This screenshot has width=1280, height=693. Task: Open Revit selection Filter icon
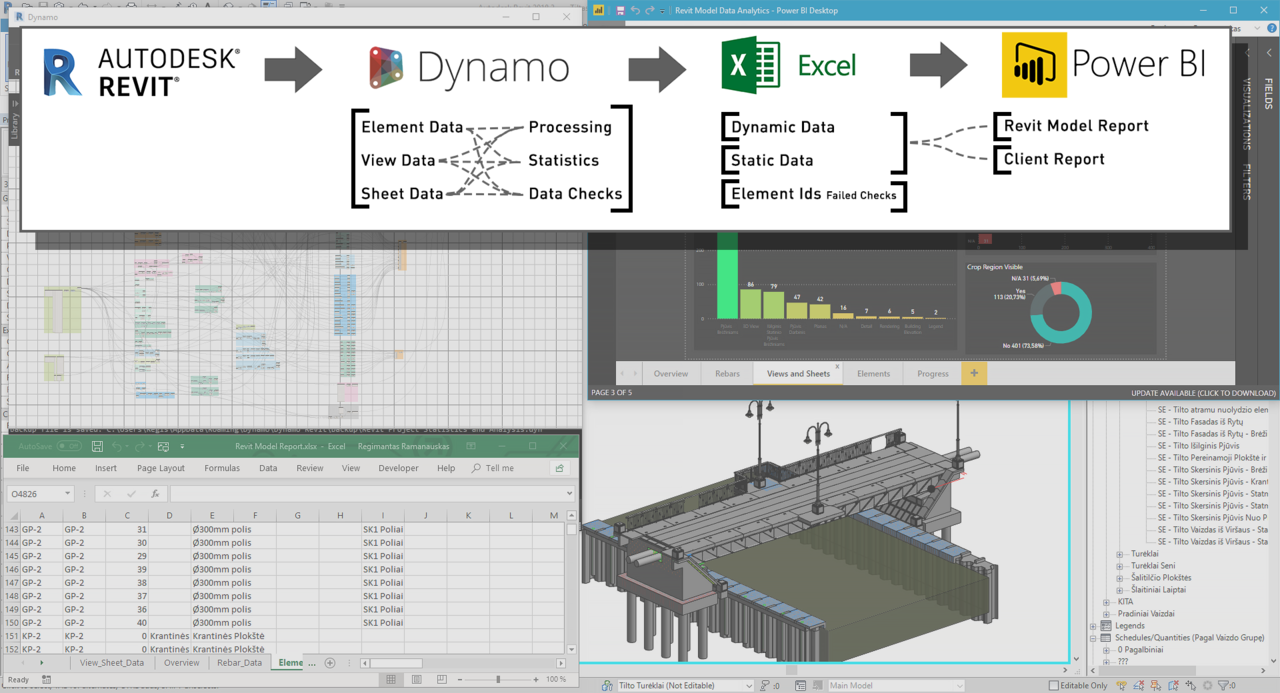pyautogui.click(x=1225, y=685)
